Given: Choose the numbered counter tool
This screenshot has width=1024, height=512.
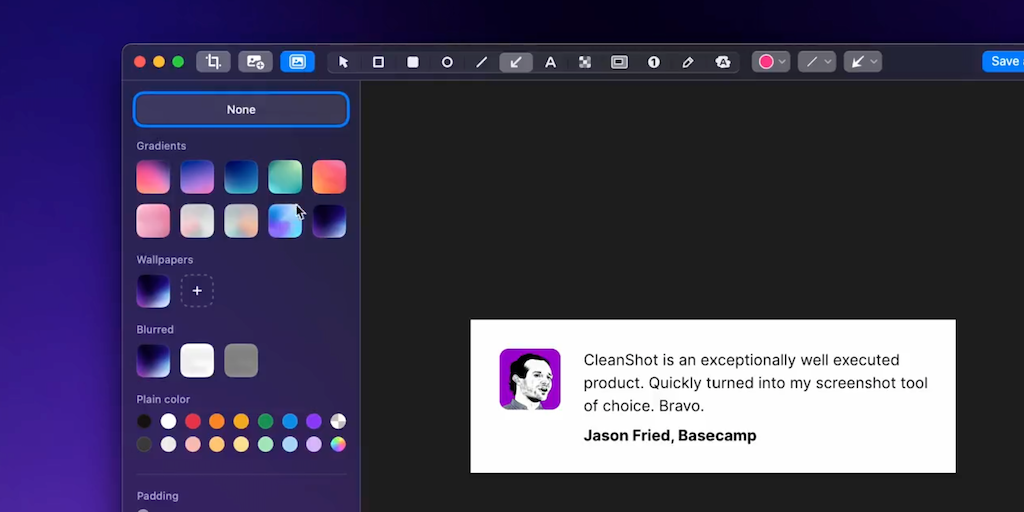Looking at the screenshot, I should click(x=653, y=62).
